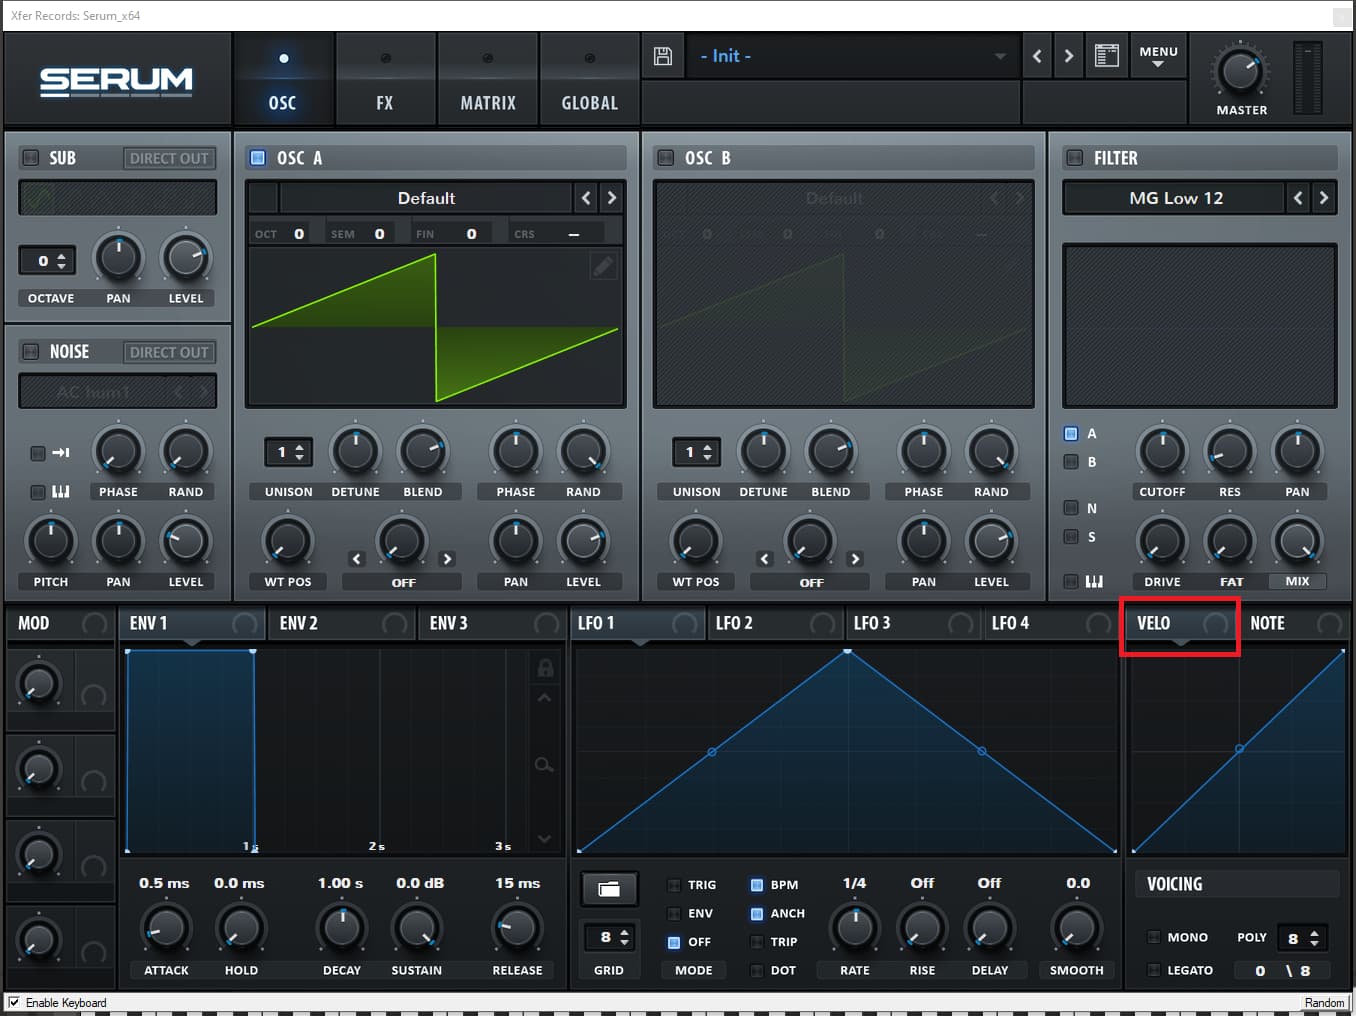The image size is (1356, 1016).
Task: Select next OSC A wavetable arrow
Action: click(612, 198)
